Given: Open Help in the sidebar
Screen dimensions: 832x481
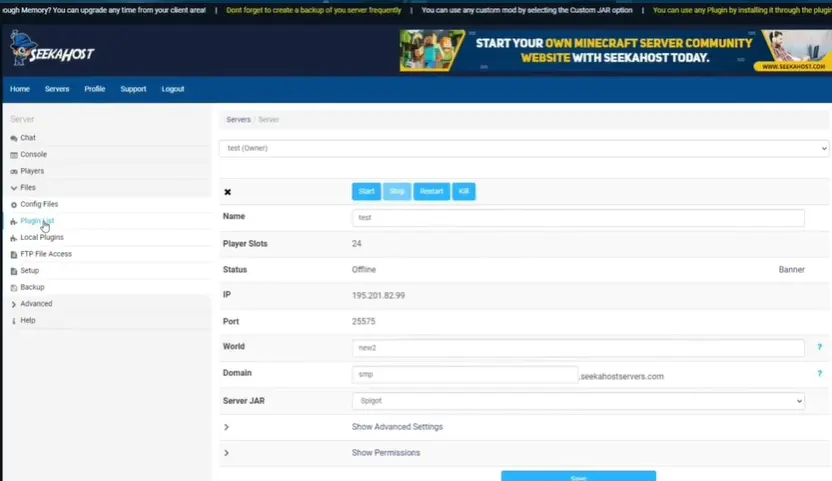Looking at the screenshot, I should [28, 321].
